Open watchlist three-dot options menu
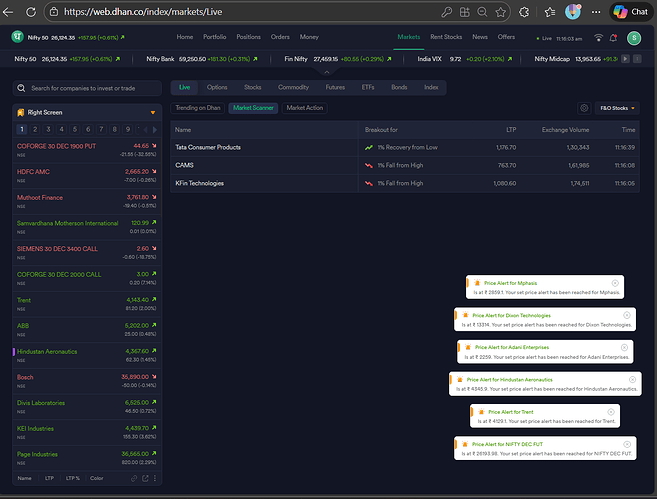This screenshot has height=499, width=657. [x=156, y=479]
